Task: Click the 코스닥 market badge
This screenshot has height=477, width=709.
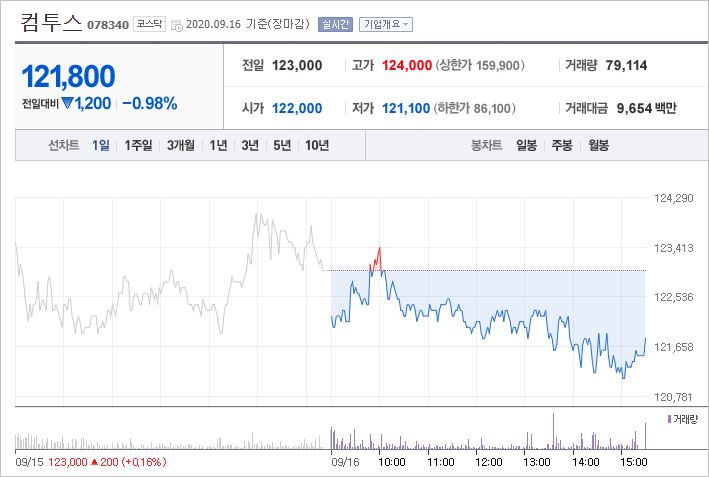Action: 149,24
